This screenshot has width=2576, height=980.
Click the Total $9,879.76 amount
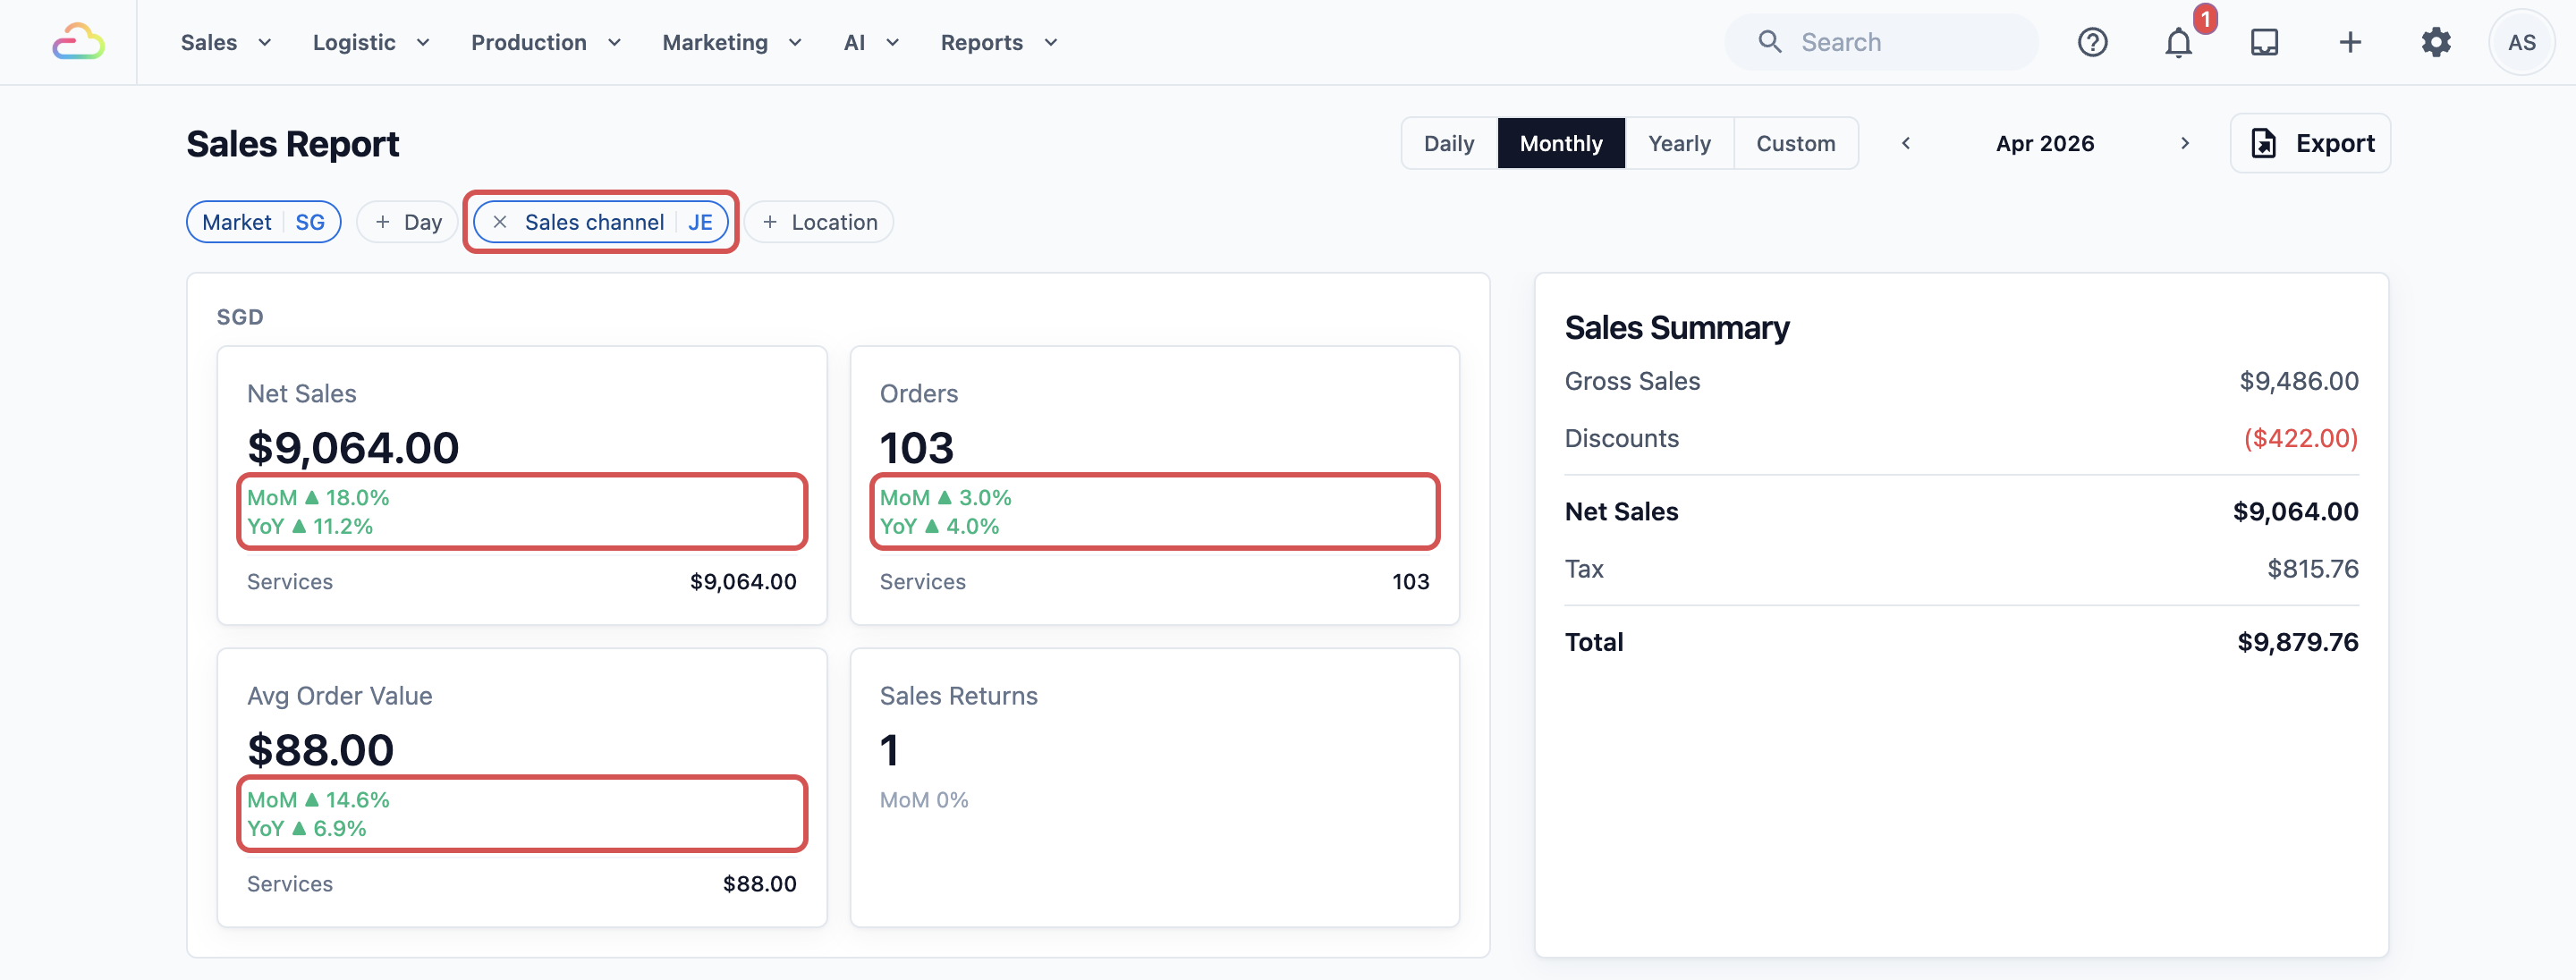2297,641
